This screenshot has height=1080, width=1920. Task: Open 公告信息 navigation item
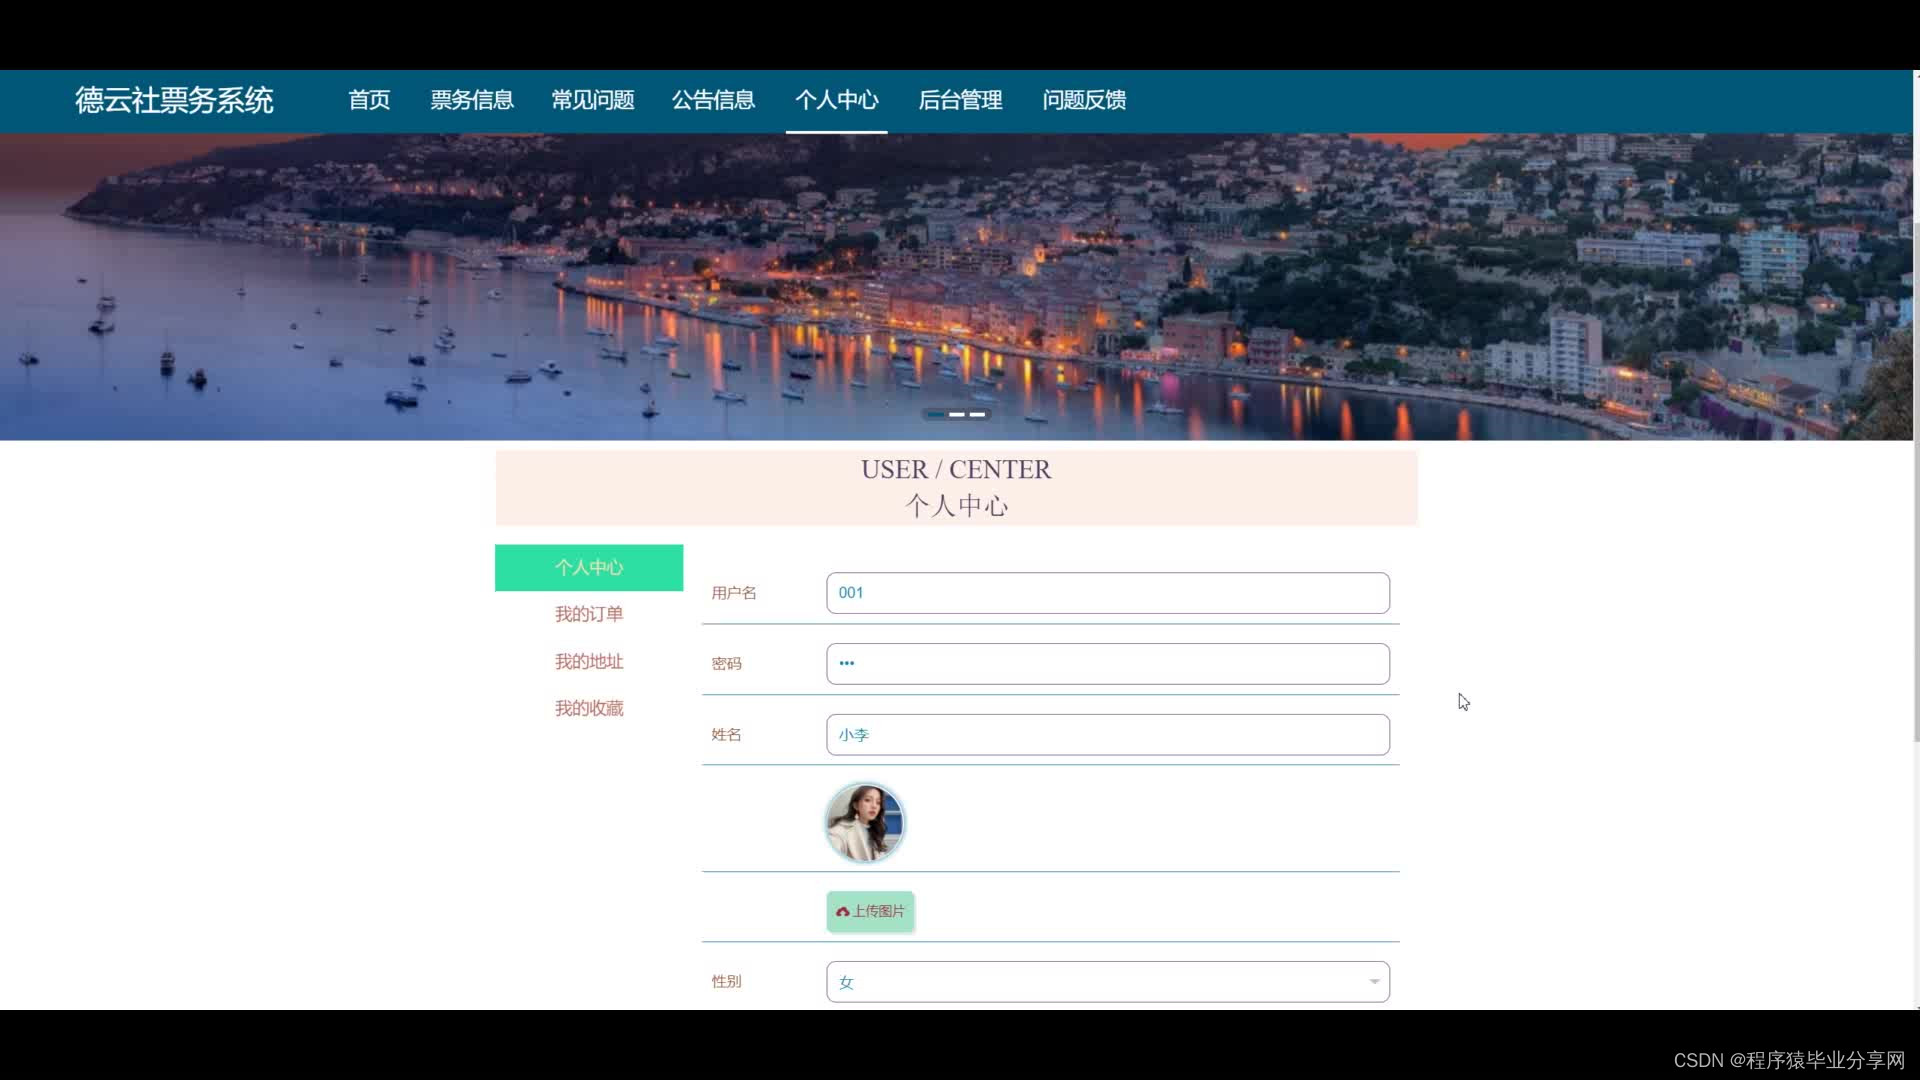713,100
